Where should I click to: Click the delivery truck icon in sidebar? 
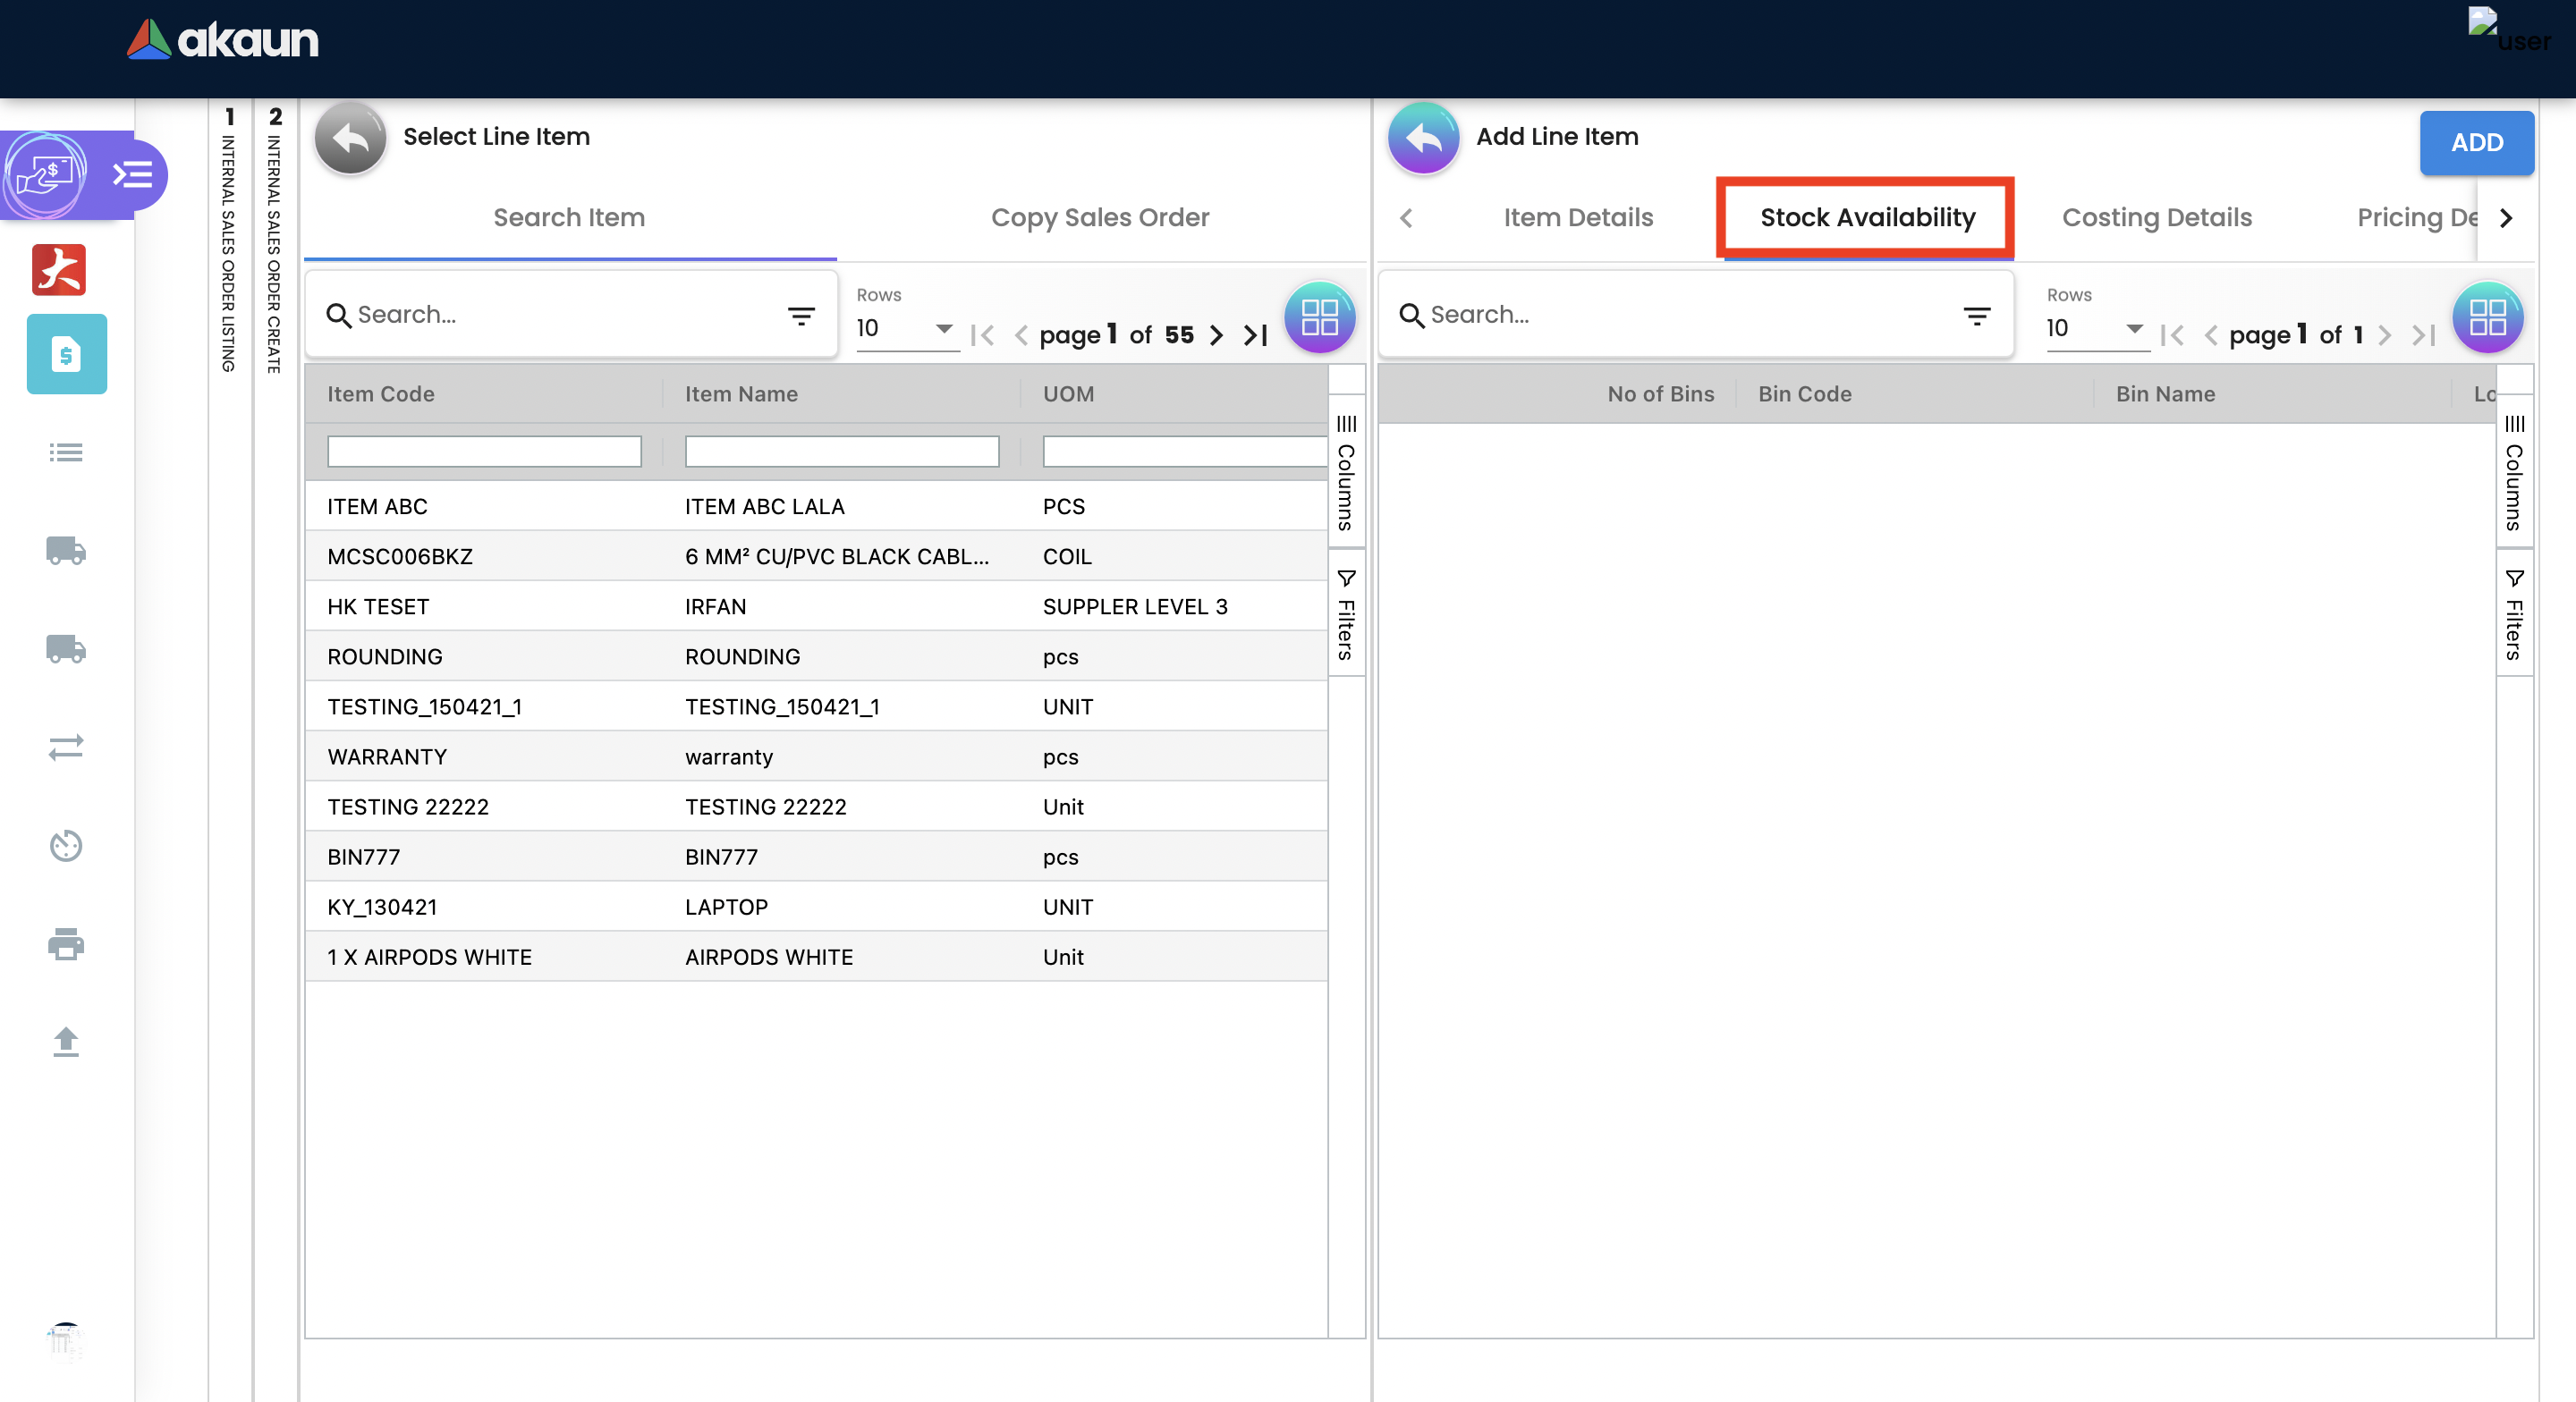[66, 551]
